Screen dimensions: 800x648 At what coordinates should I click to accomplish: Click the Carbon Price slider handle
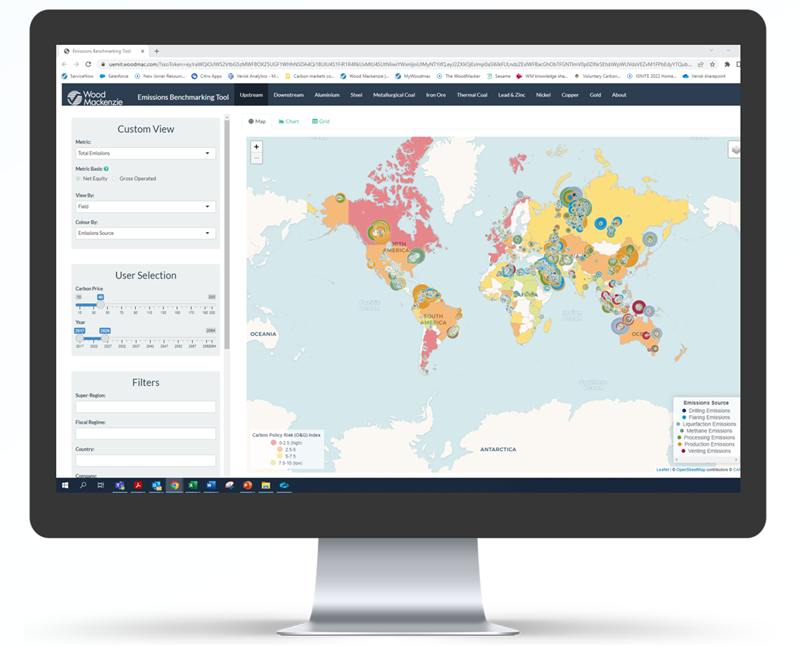[x=99, y=305]
